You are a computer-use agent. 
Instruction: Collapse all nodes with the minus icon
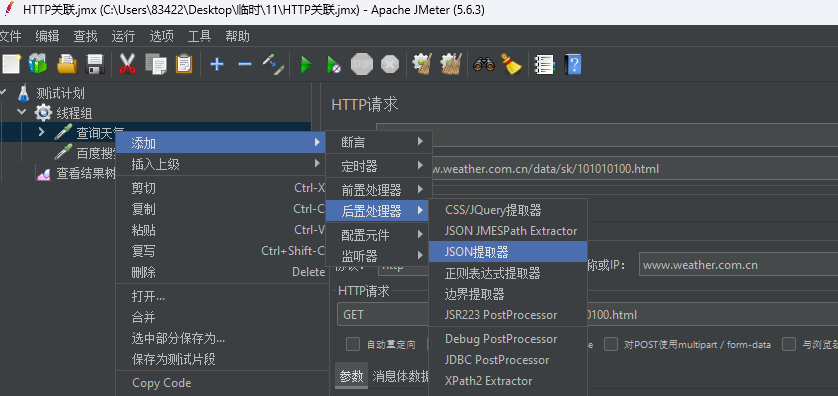(245, 65)
